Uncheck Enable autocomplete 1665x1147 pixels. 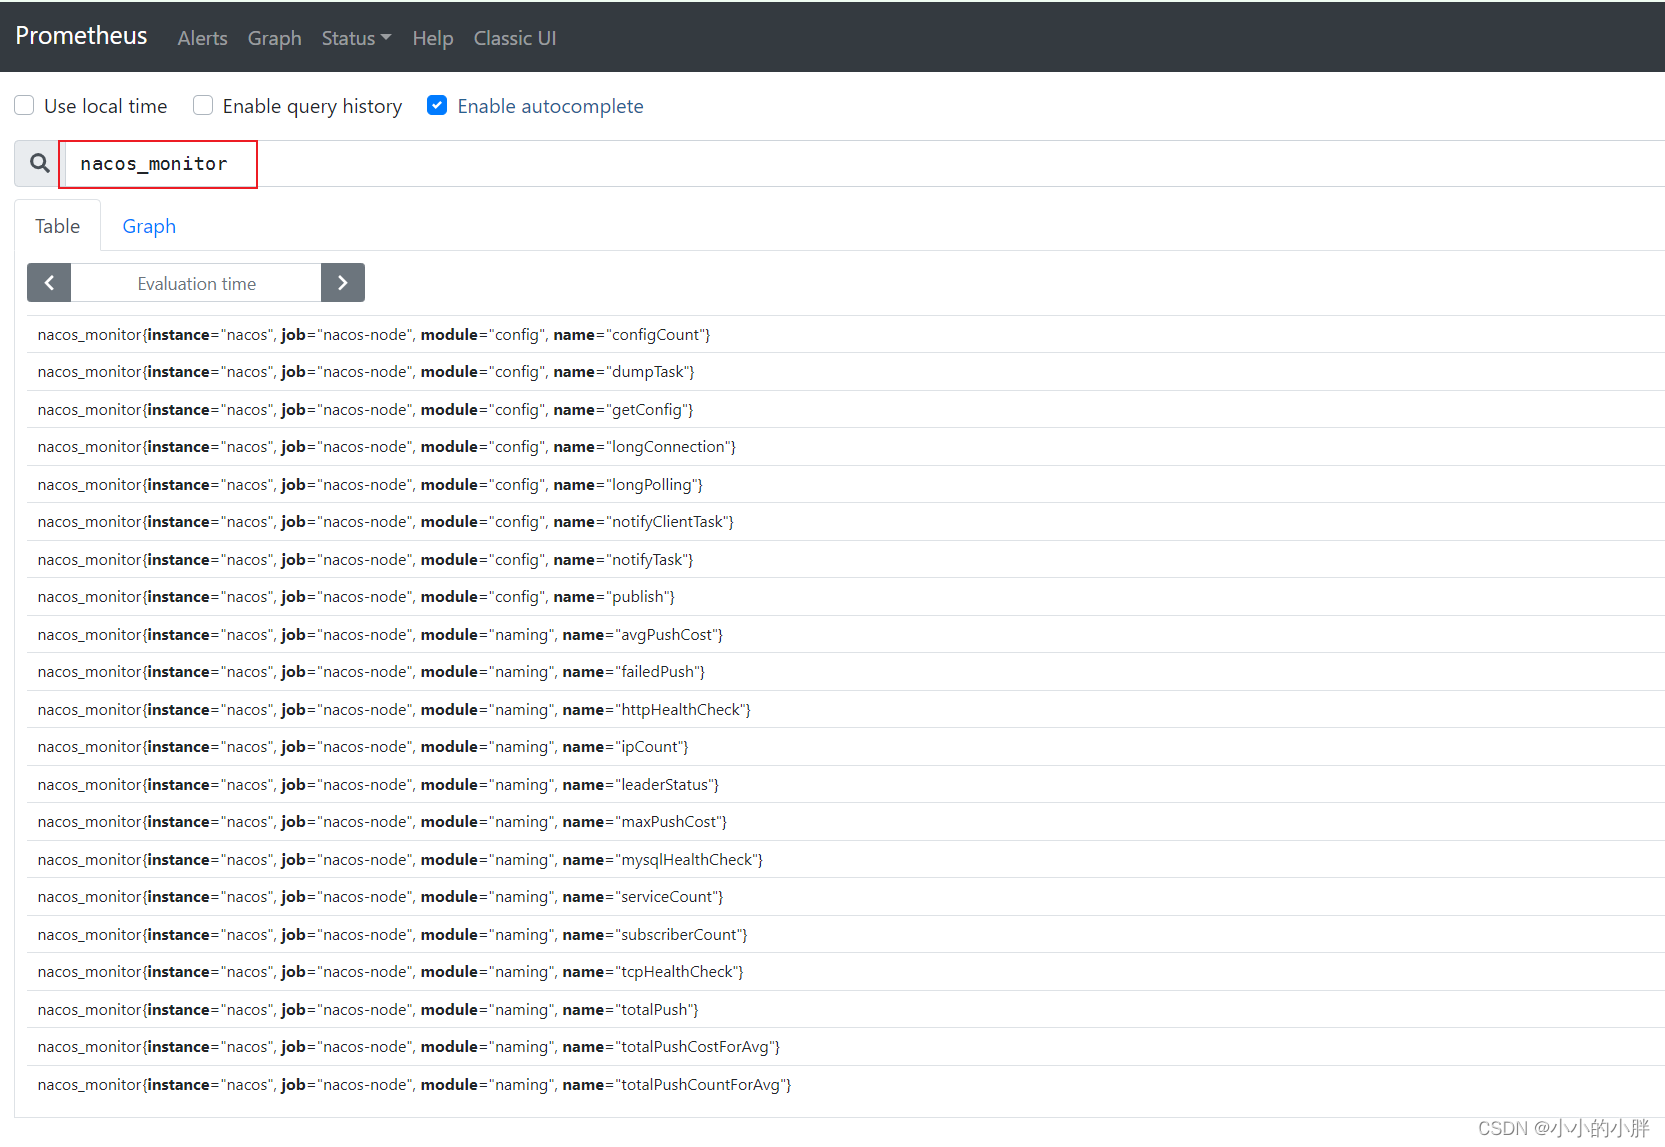pos(437,105)
